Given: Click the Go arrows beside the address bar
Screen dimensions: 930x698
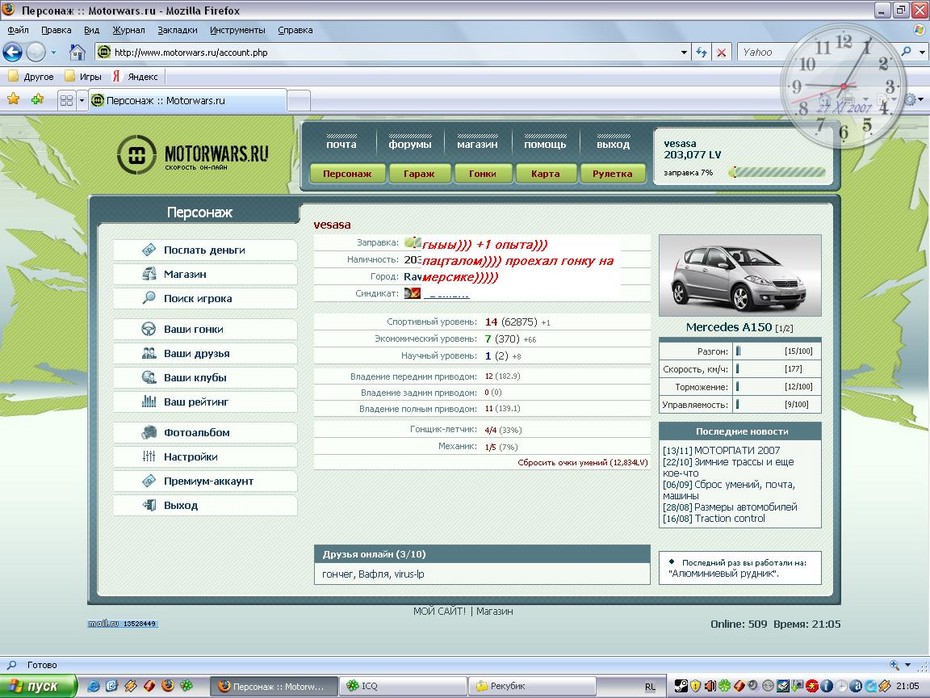Looking at the screenshot, I should (702, 52).
